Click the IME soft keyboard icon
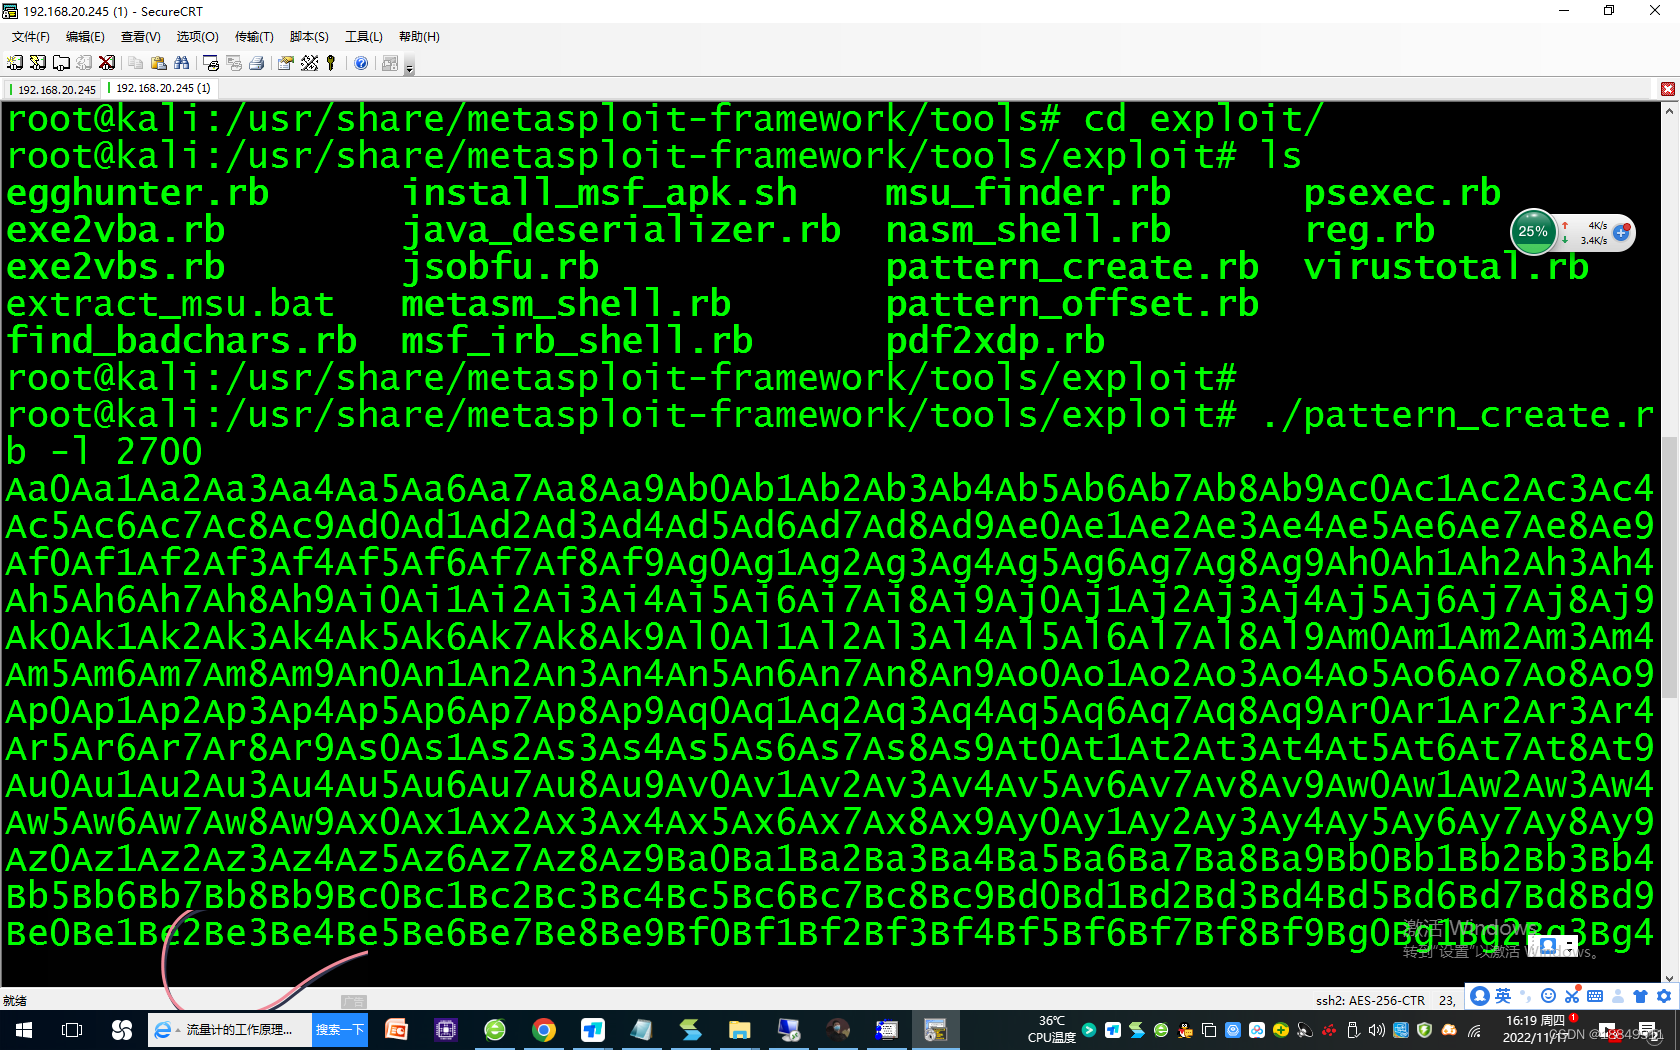The image size is (1680, 1050). pyautogui.click(x=1595, y=996)
